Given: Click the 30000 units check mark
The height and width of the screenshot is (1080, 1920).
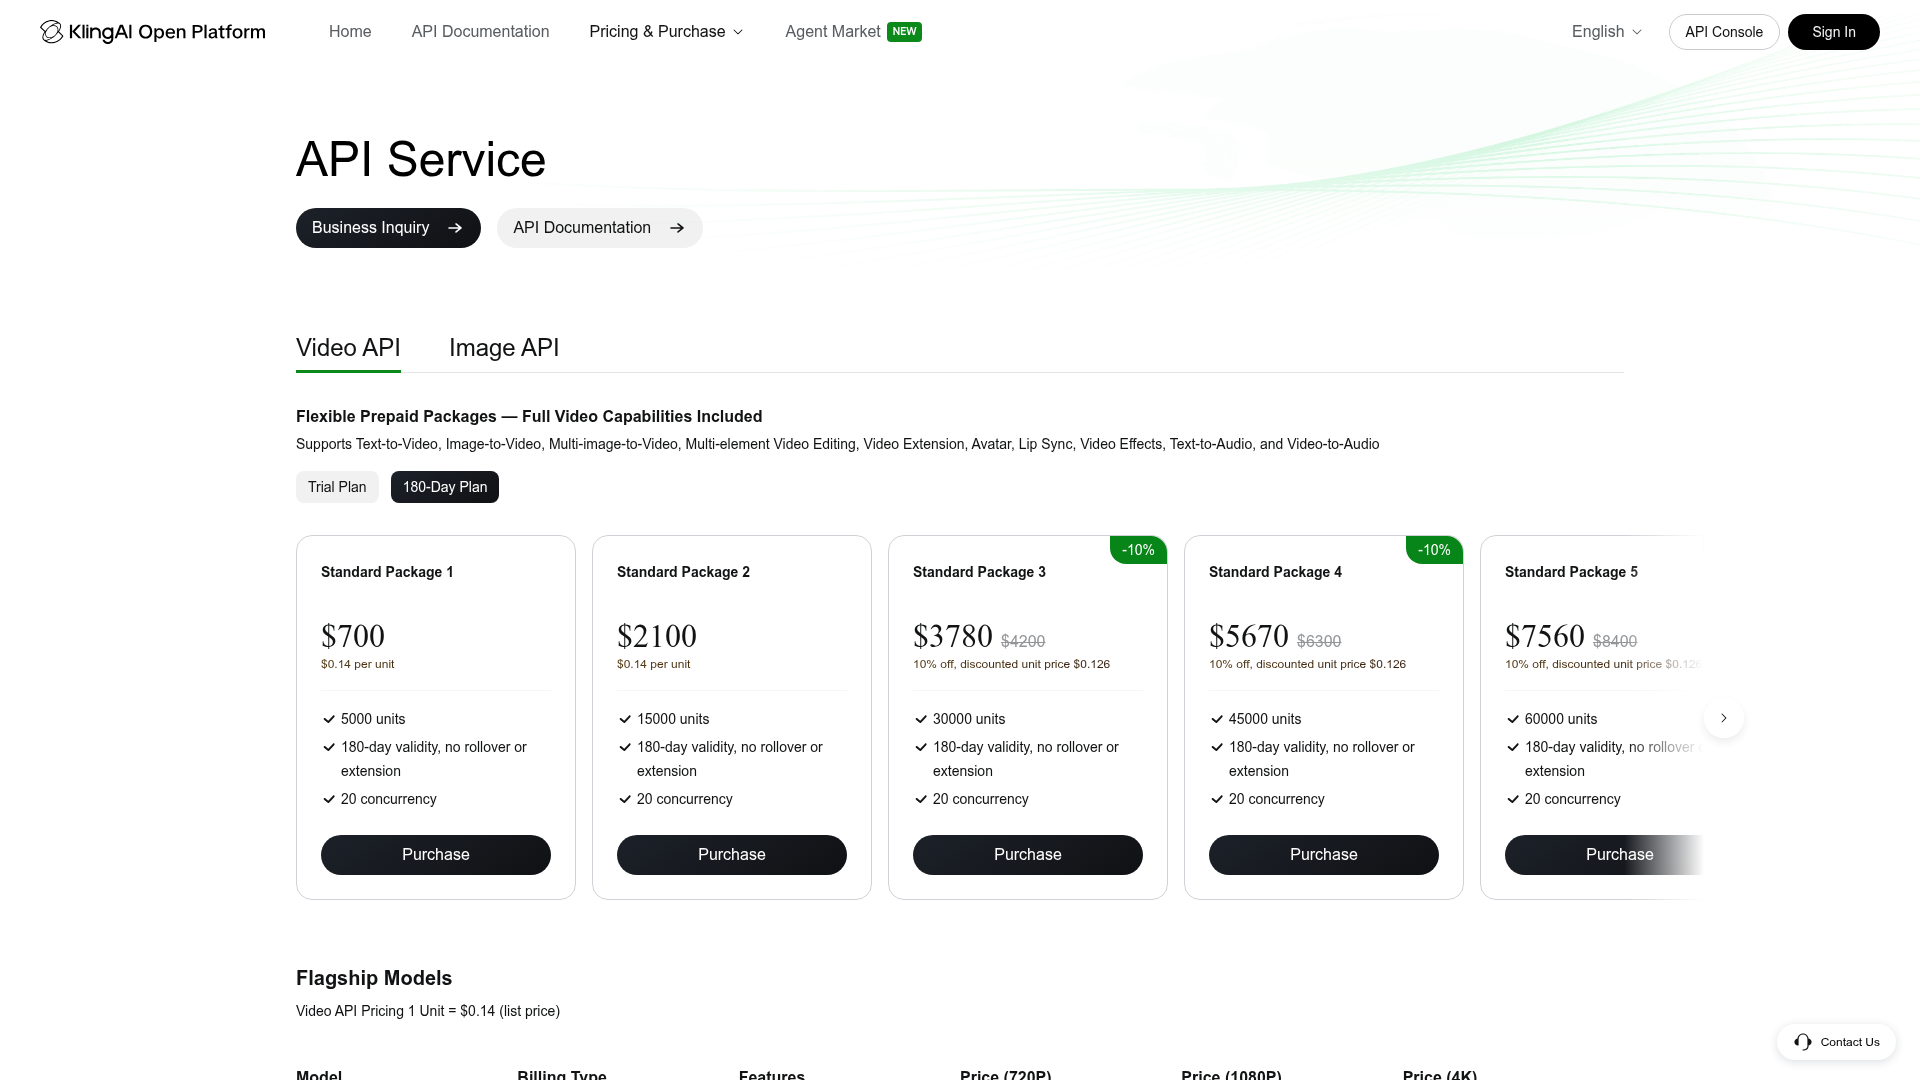Looking at the screenshot, I should pyautogui.click(x=921, y=719).
